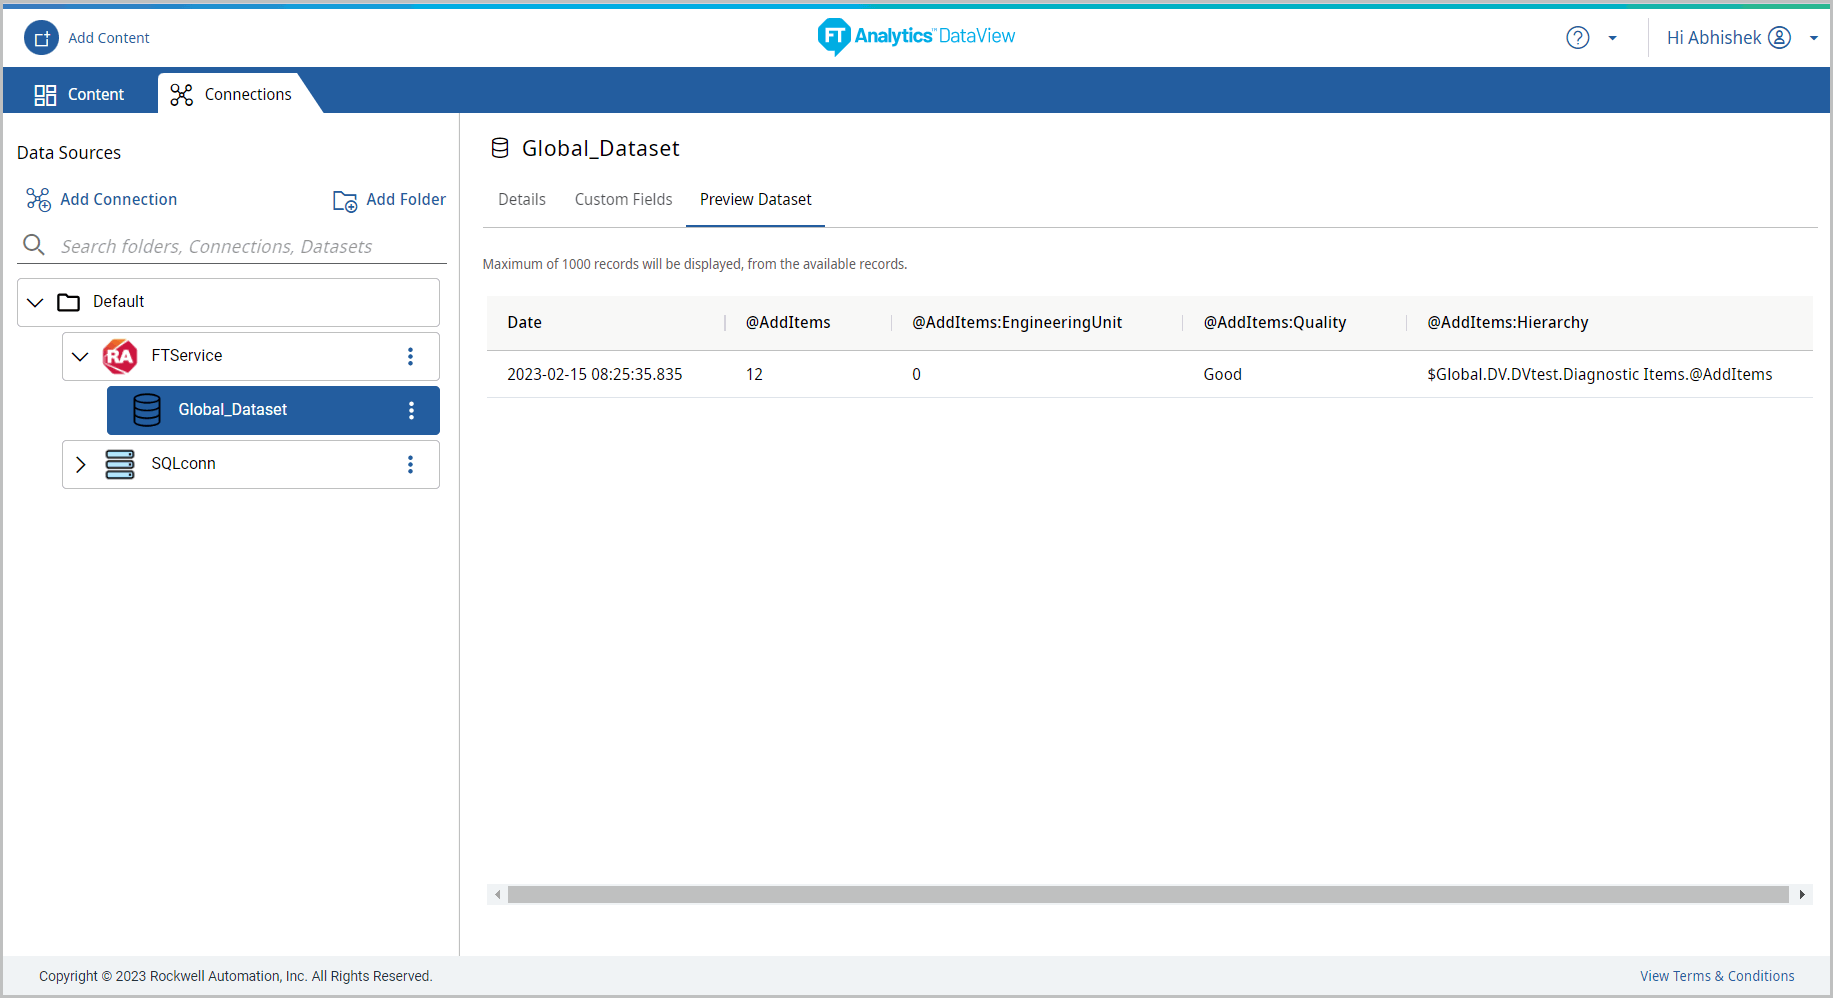This screenshot has height=998, width=1833.
Task: Open the help dropdown arrow
Action: [x=1612, y=39]
